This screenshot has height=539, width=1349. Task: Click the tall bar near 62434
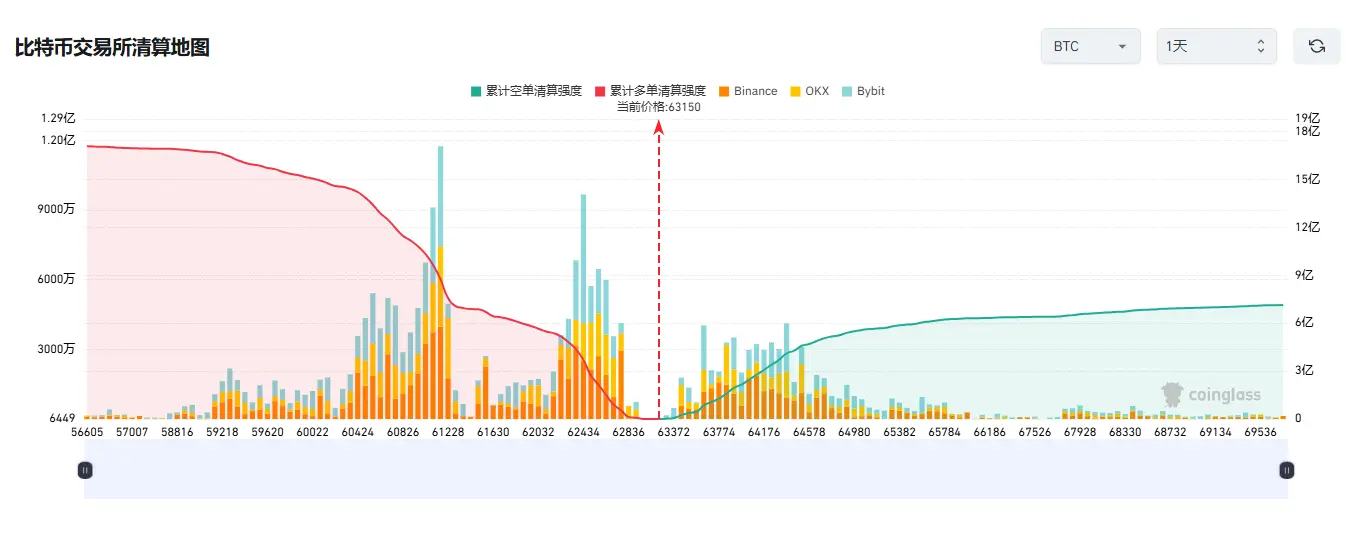tap(583, 306)
